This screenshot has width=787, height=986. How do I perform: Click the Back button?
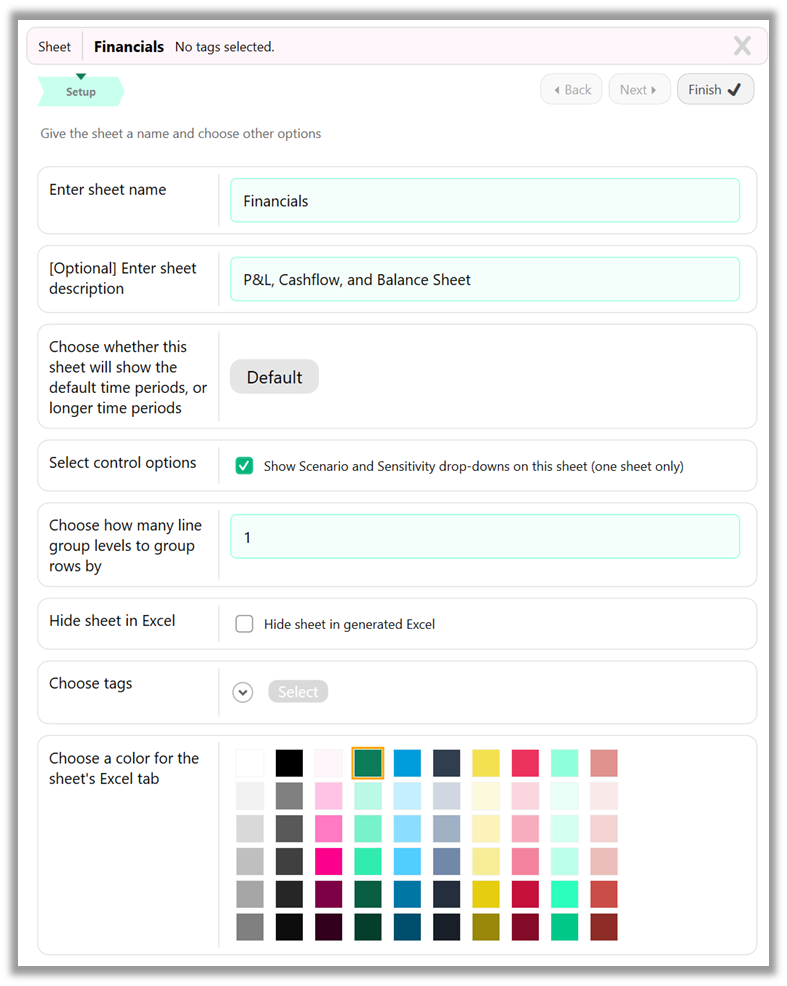[x=571, y=89]
